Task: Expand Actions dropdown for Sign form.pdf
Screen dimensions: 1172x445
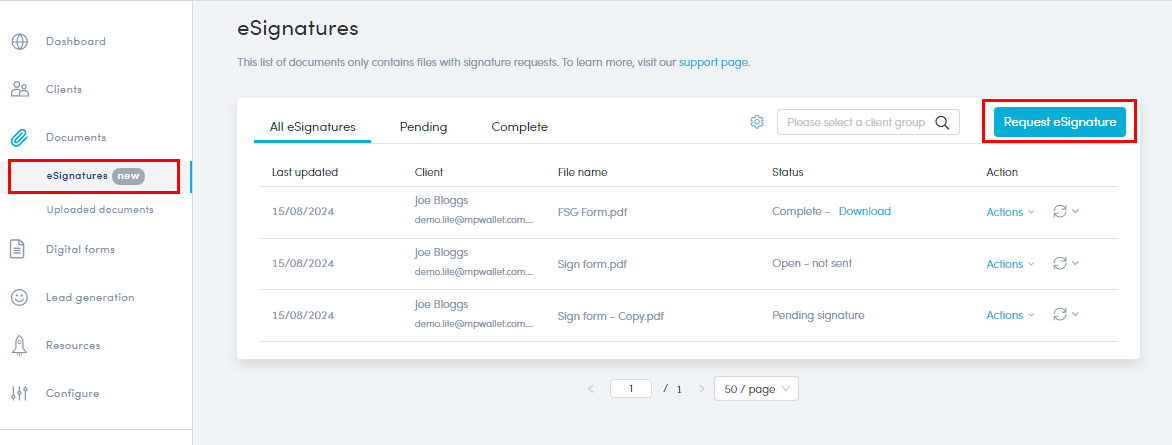Action: (x=1010, y=264)
